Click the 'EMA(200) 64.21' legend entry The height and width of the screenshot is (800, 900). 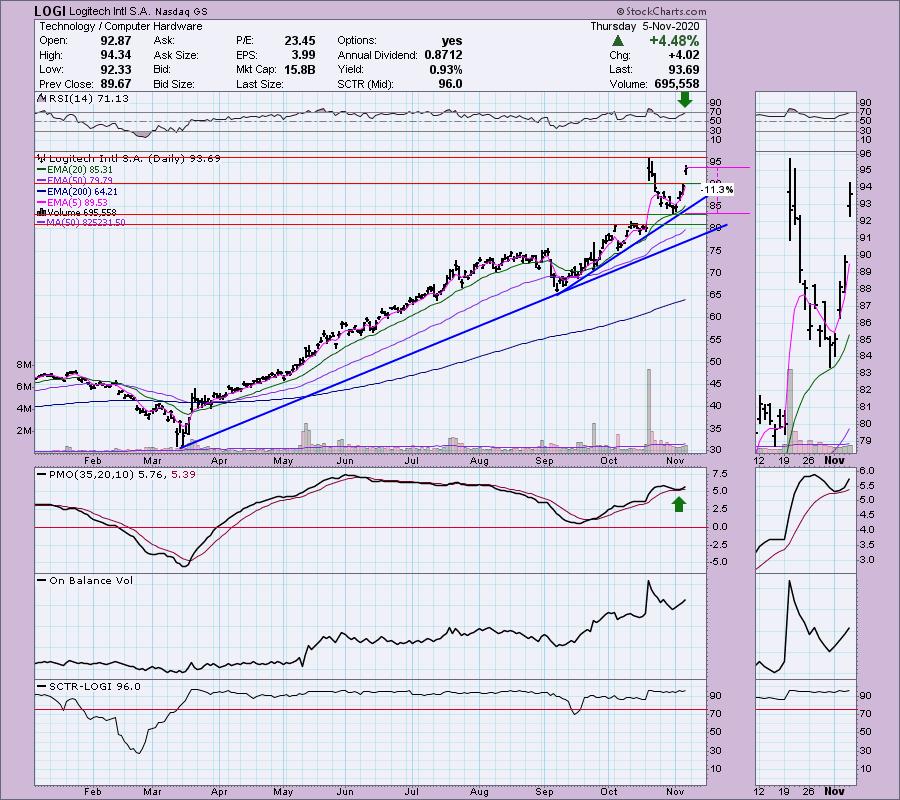click(83, 191)
